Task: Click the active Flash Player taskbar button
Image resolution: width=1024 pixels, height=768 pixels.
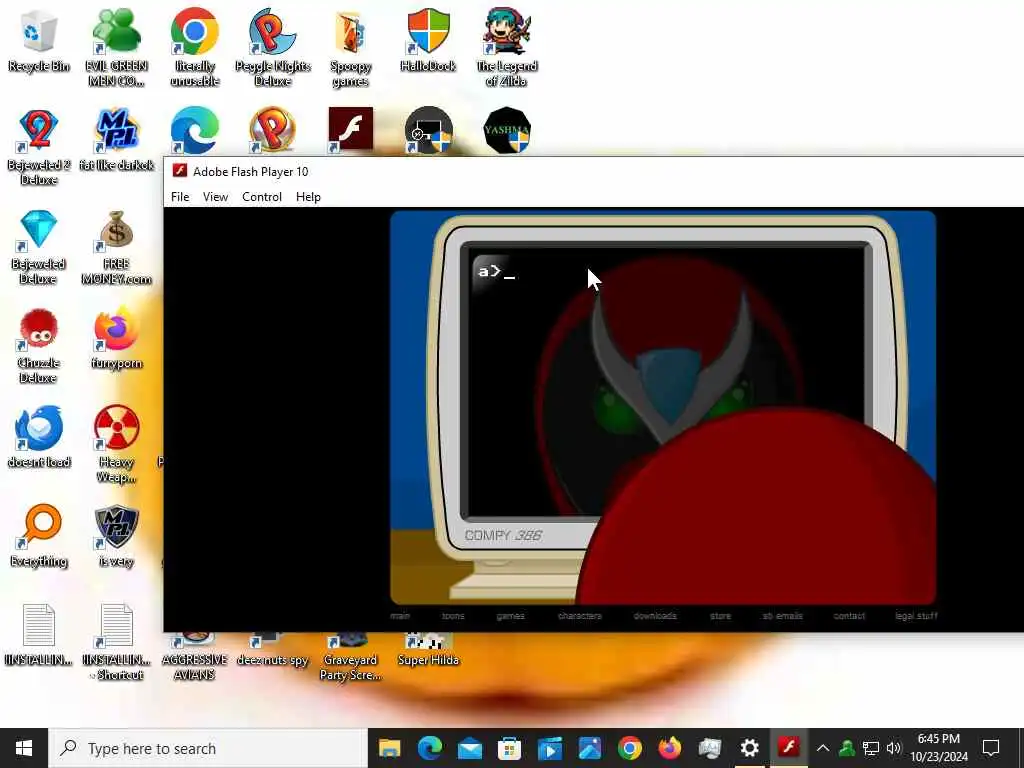Action: coord(789,748)
